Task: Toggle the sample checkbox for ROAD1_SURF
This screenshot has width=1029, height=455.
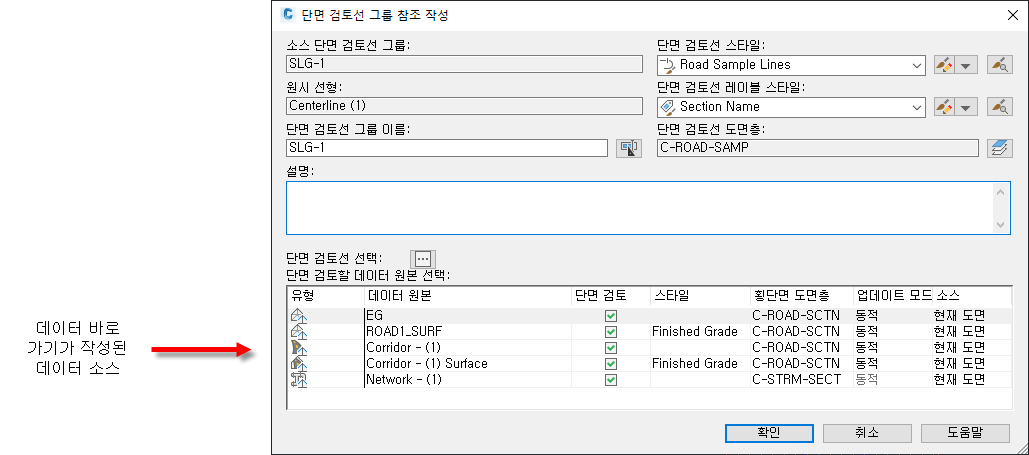Action: [x=611, y=332]
